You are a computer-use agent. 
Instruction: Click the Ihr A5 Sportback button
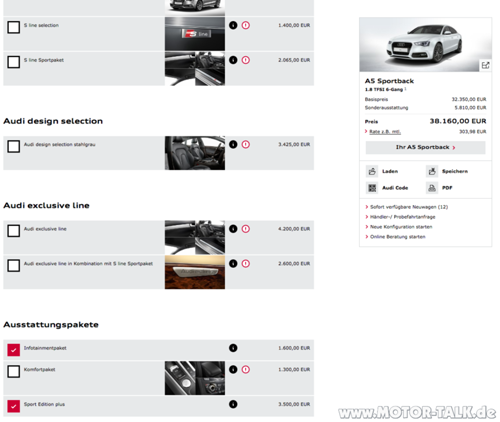pos(425,147)
